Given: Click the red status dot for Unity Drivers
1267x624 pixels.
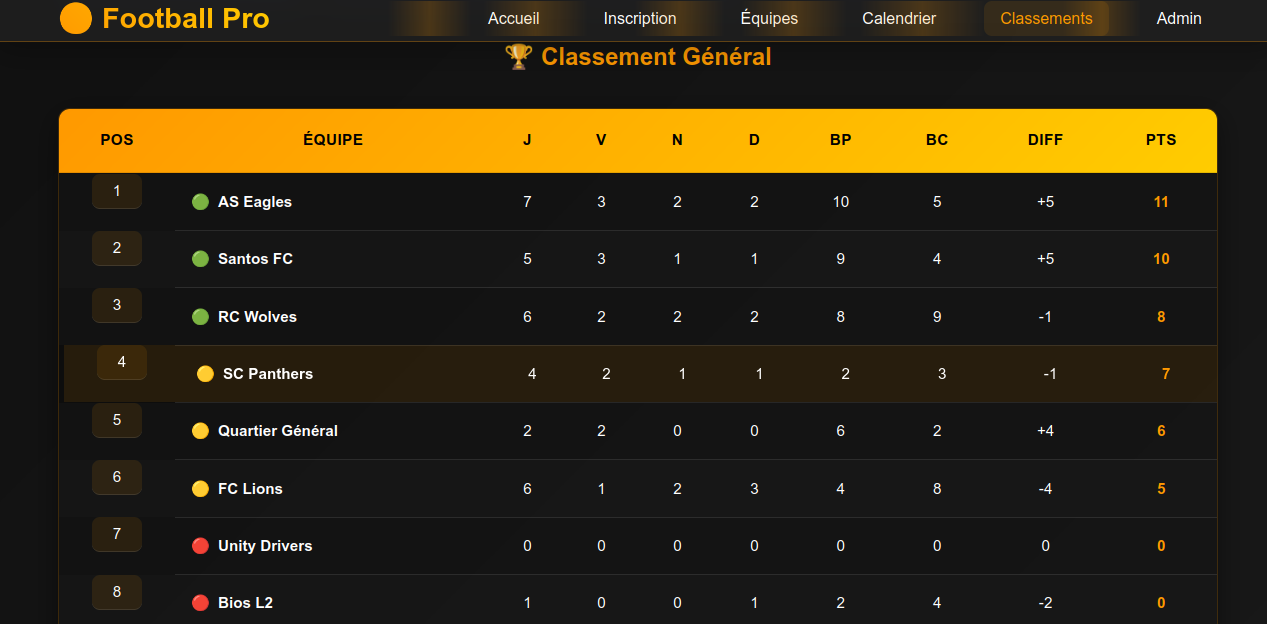Looking at the screenshot, I should [200, 546].
